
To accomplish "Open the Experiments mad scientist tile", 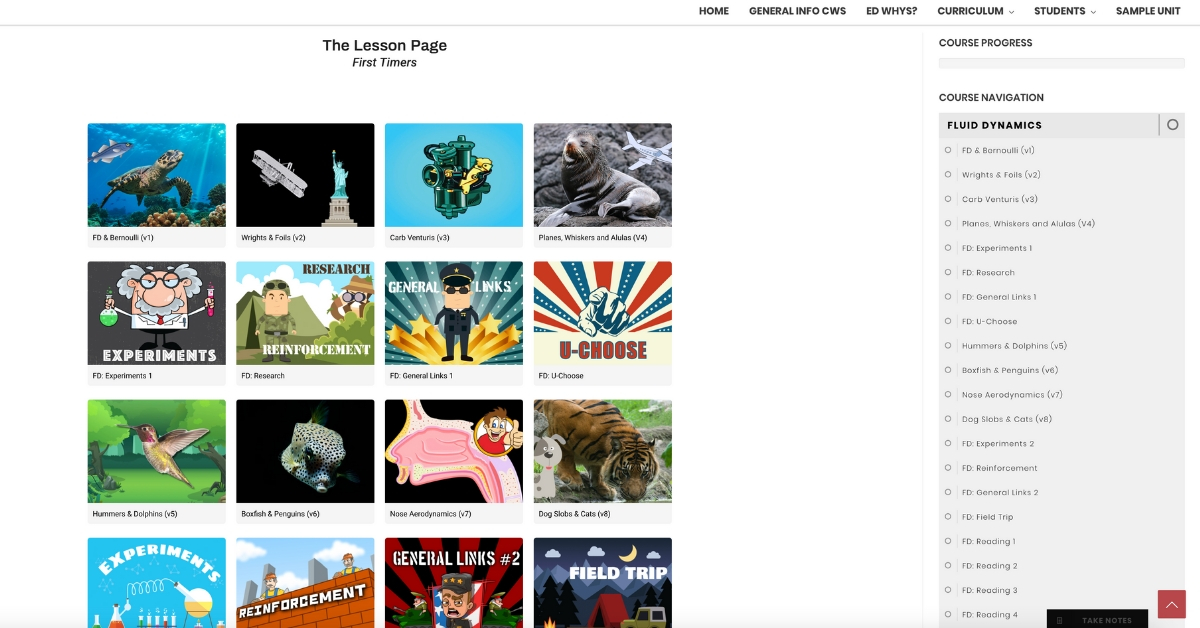I will 156,313.
